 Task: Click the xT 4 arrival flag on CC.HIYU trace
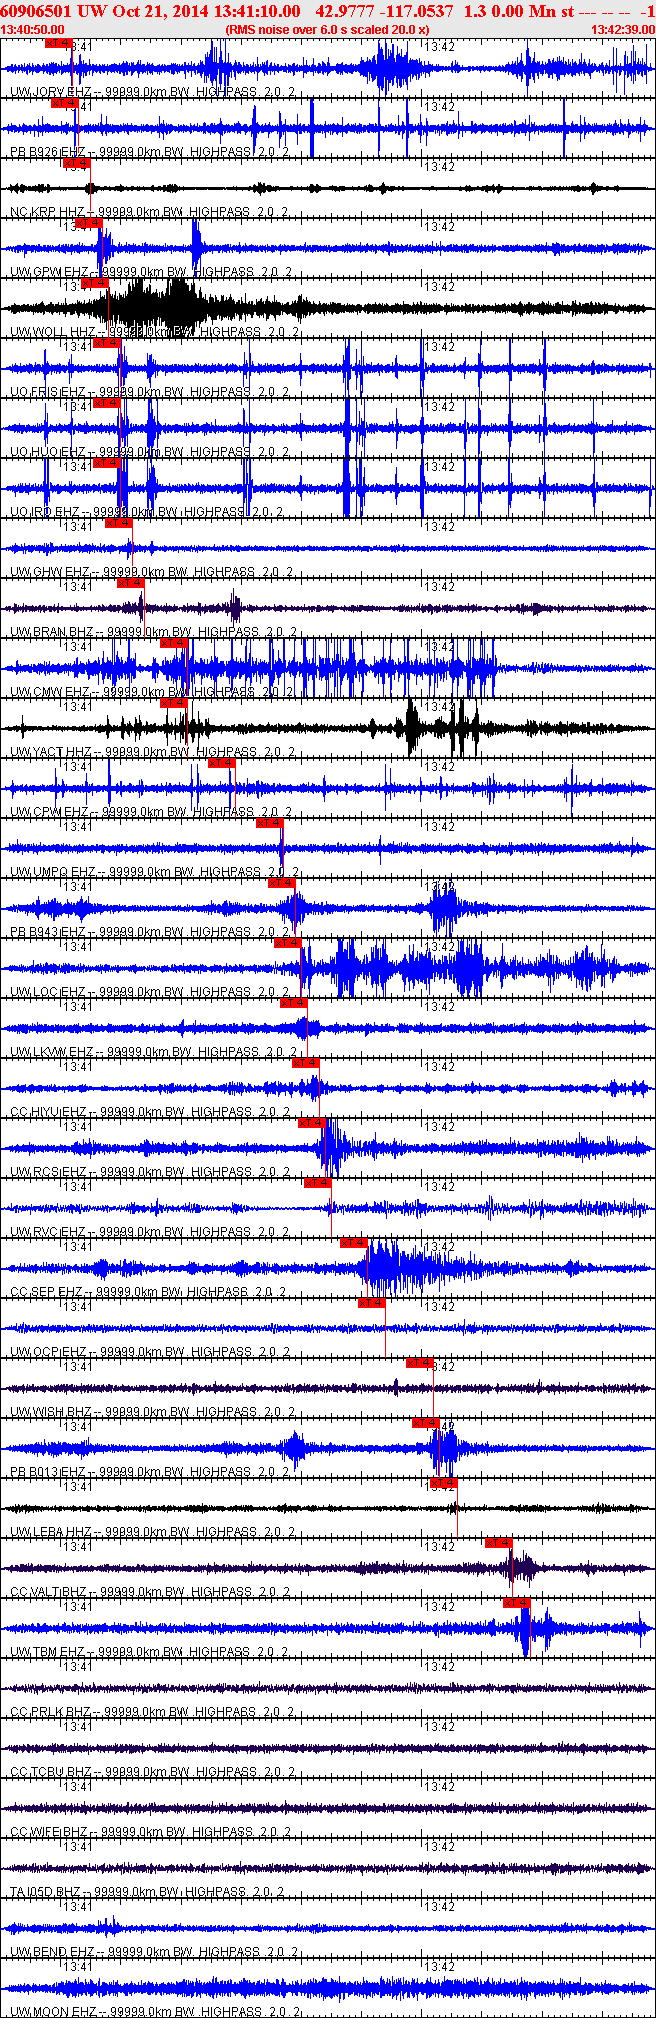[x=306, y=1063]
